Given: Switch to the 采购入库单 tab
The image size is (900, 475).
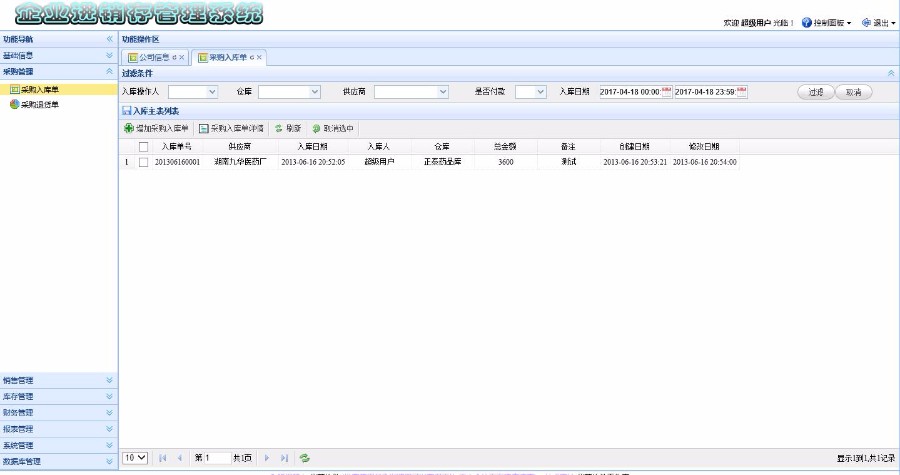Looking at the screenshot, I should pyautogui.click(x=227, y=57).
